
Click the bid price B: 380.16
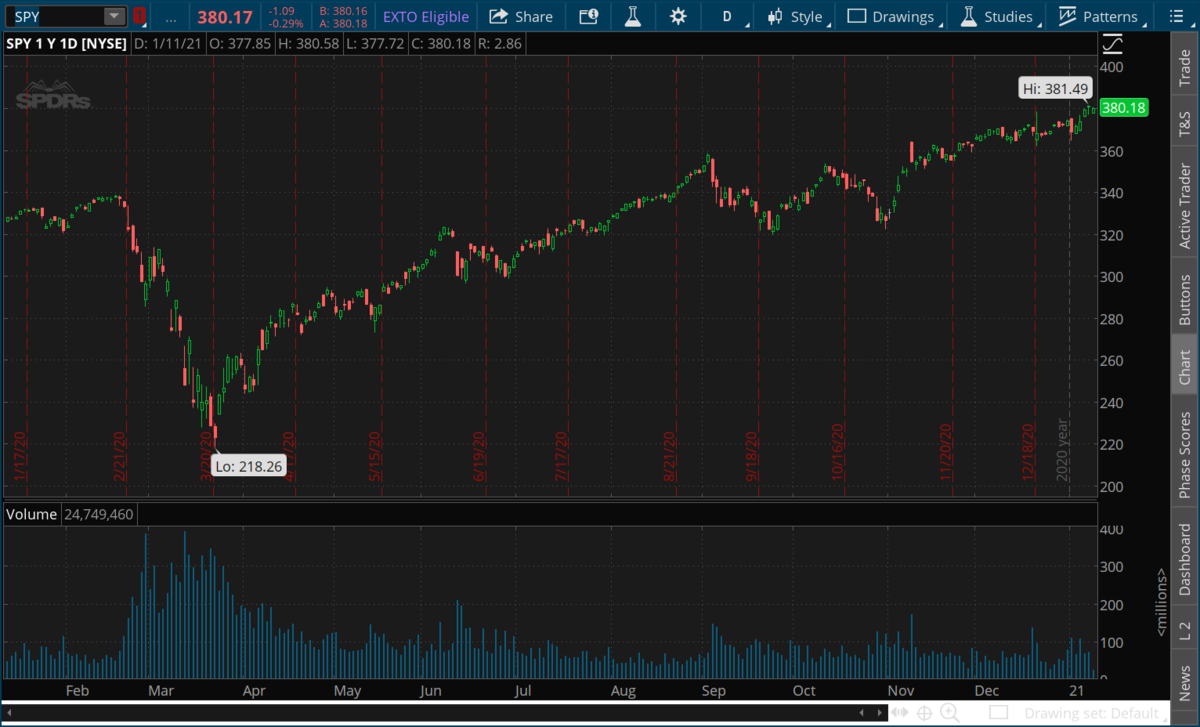pos(343,11)
